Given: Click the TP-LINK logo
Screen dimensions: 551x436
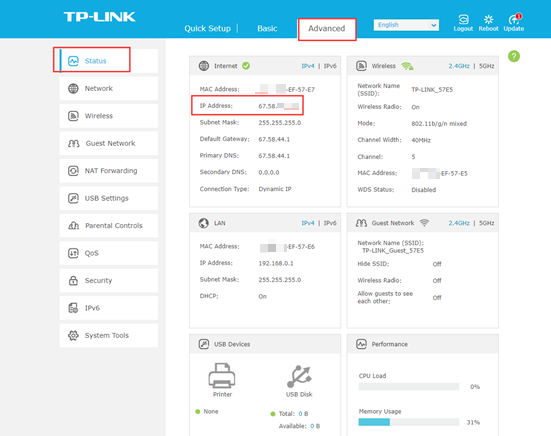Looking at the screenshot, I should (x=99, y=17).
